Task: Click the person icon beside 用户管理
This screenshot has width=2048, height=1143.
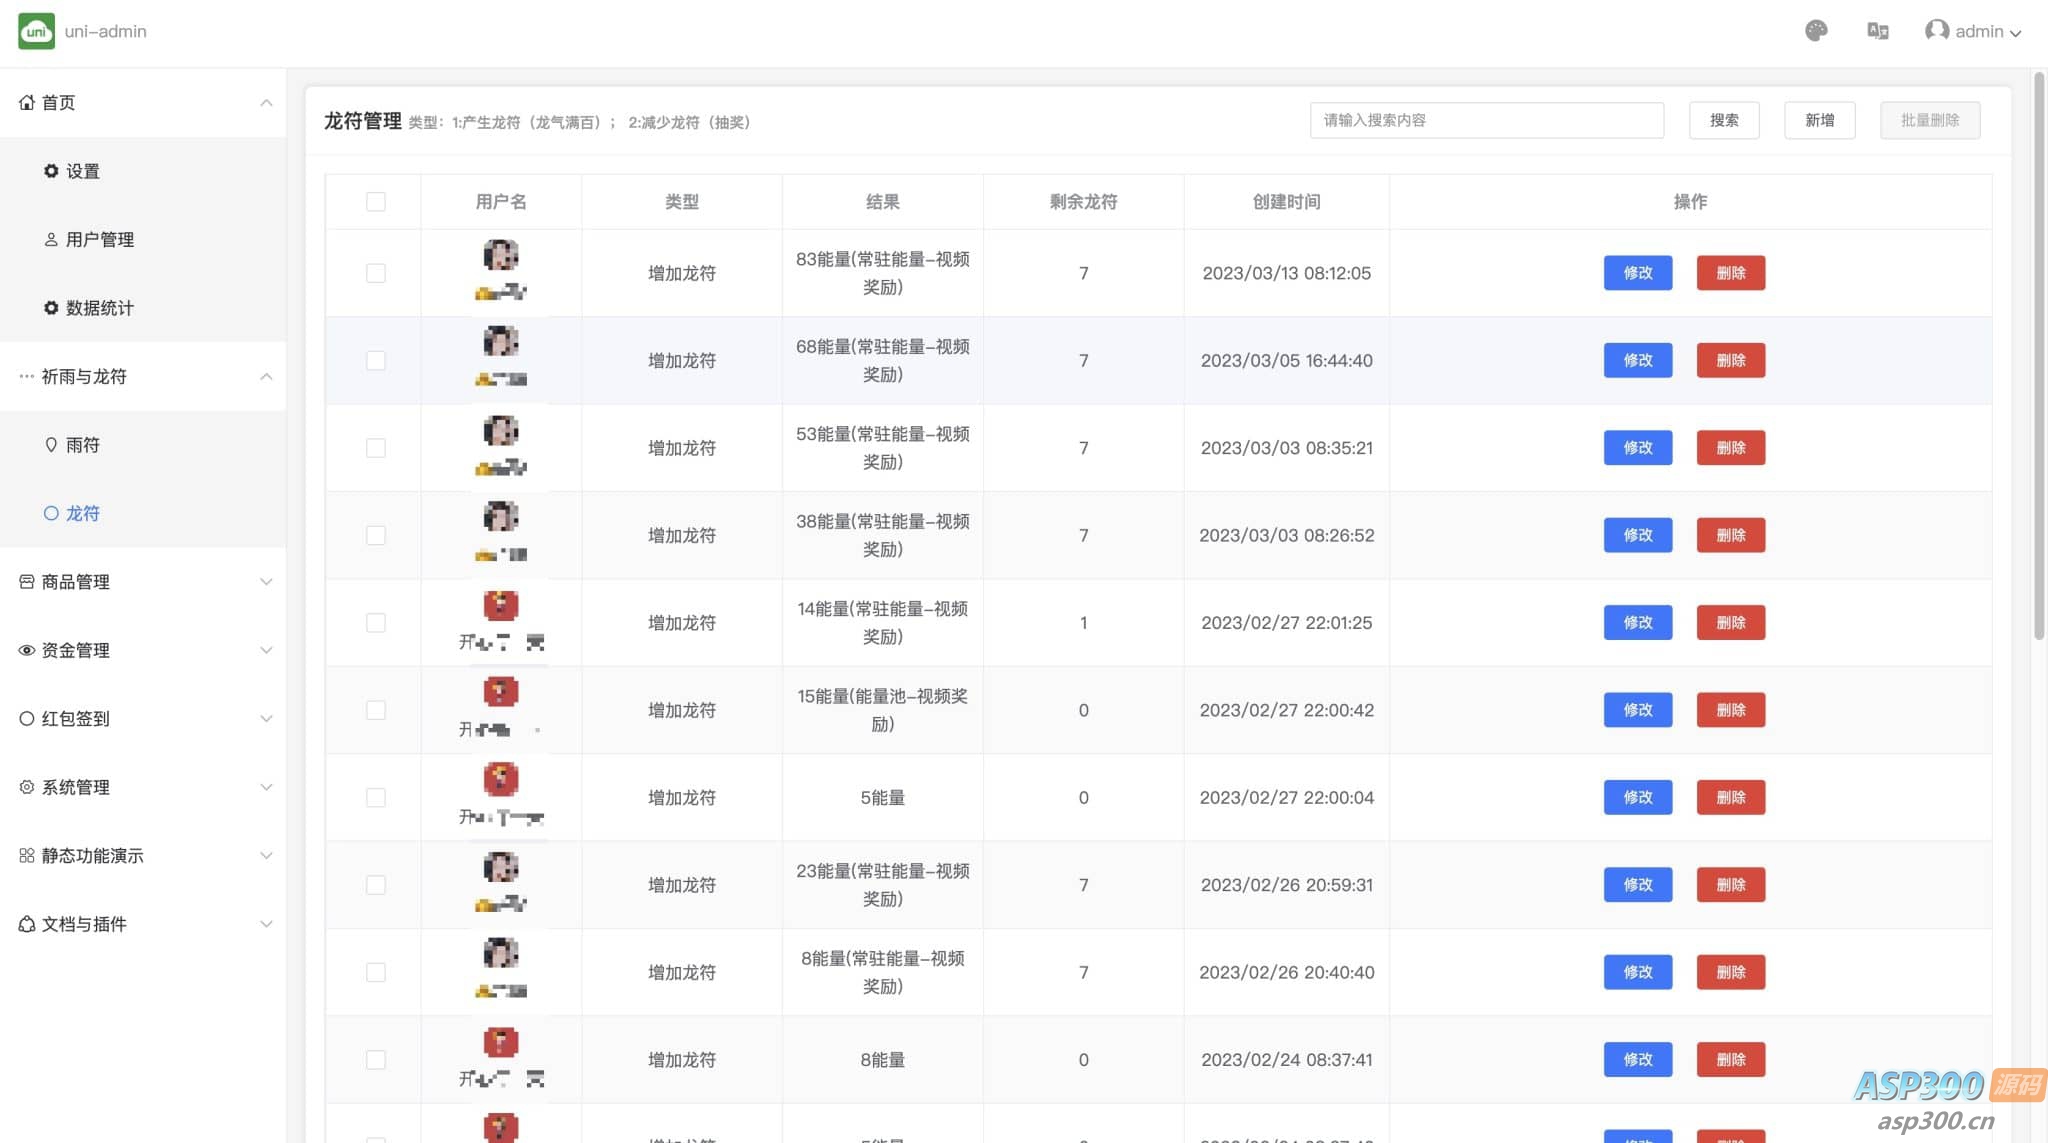Action: [51, 239]
